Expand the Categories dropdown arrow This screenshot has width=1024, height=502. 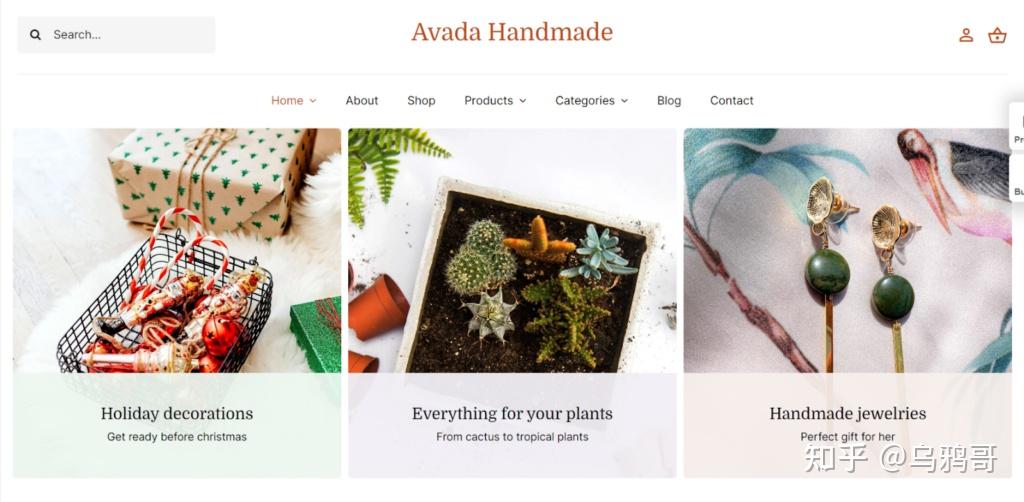[624, 101]
